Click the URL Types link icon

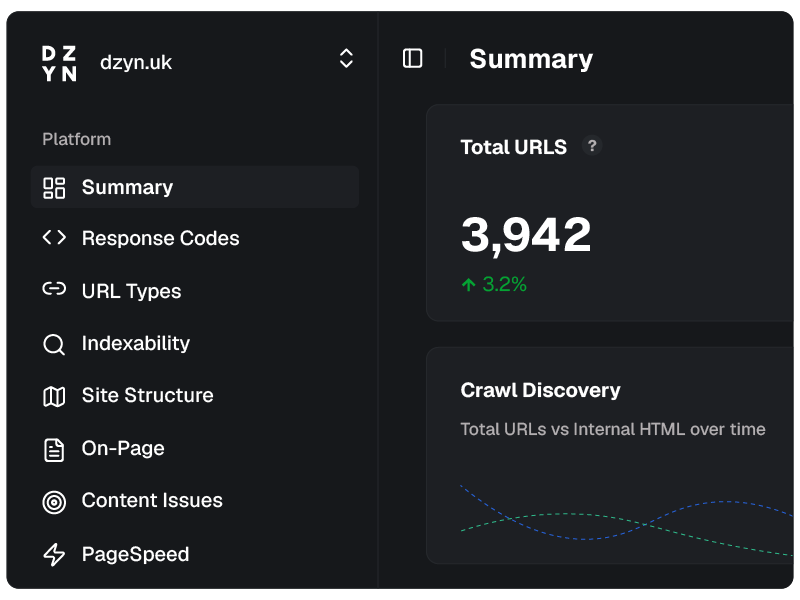tap(54, 290)
